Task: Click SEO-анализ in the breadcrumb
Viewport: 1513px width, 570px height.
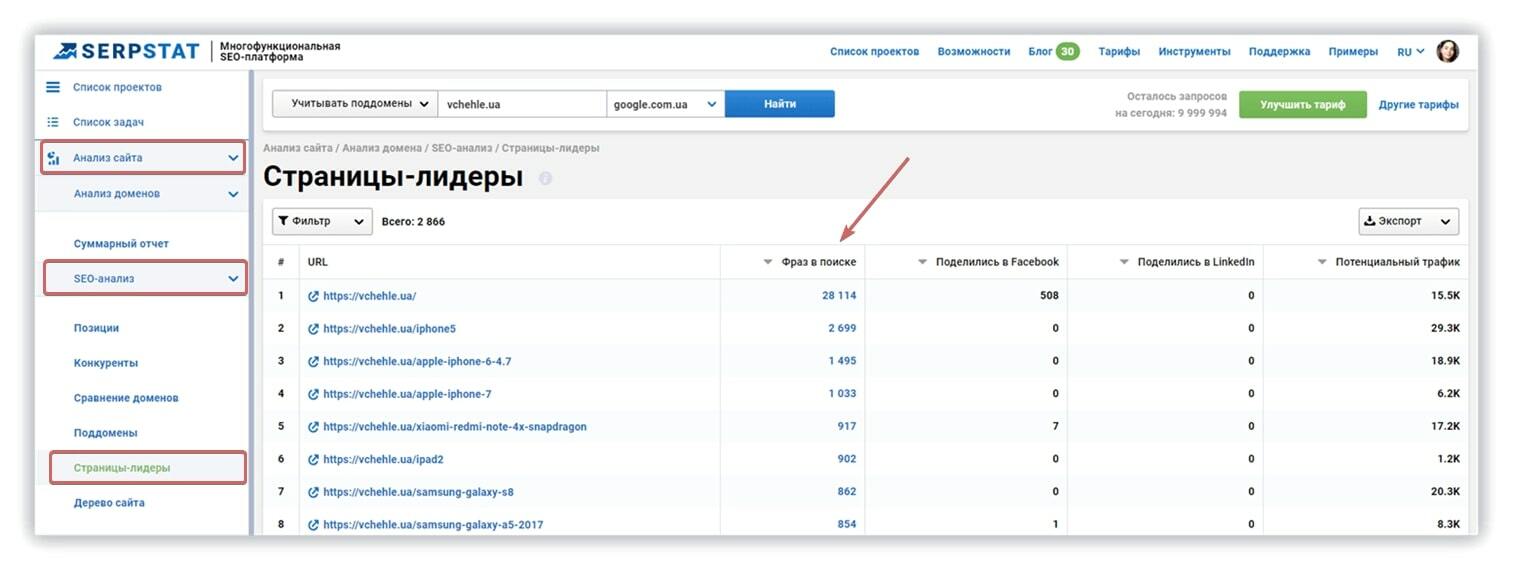Action: (463, 148)
